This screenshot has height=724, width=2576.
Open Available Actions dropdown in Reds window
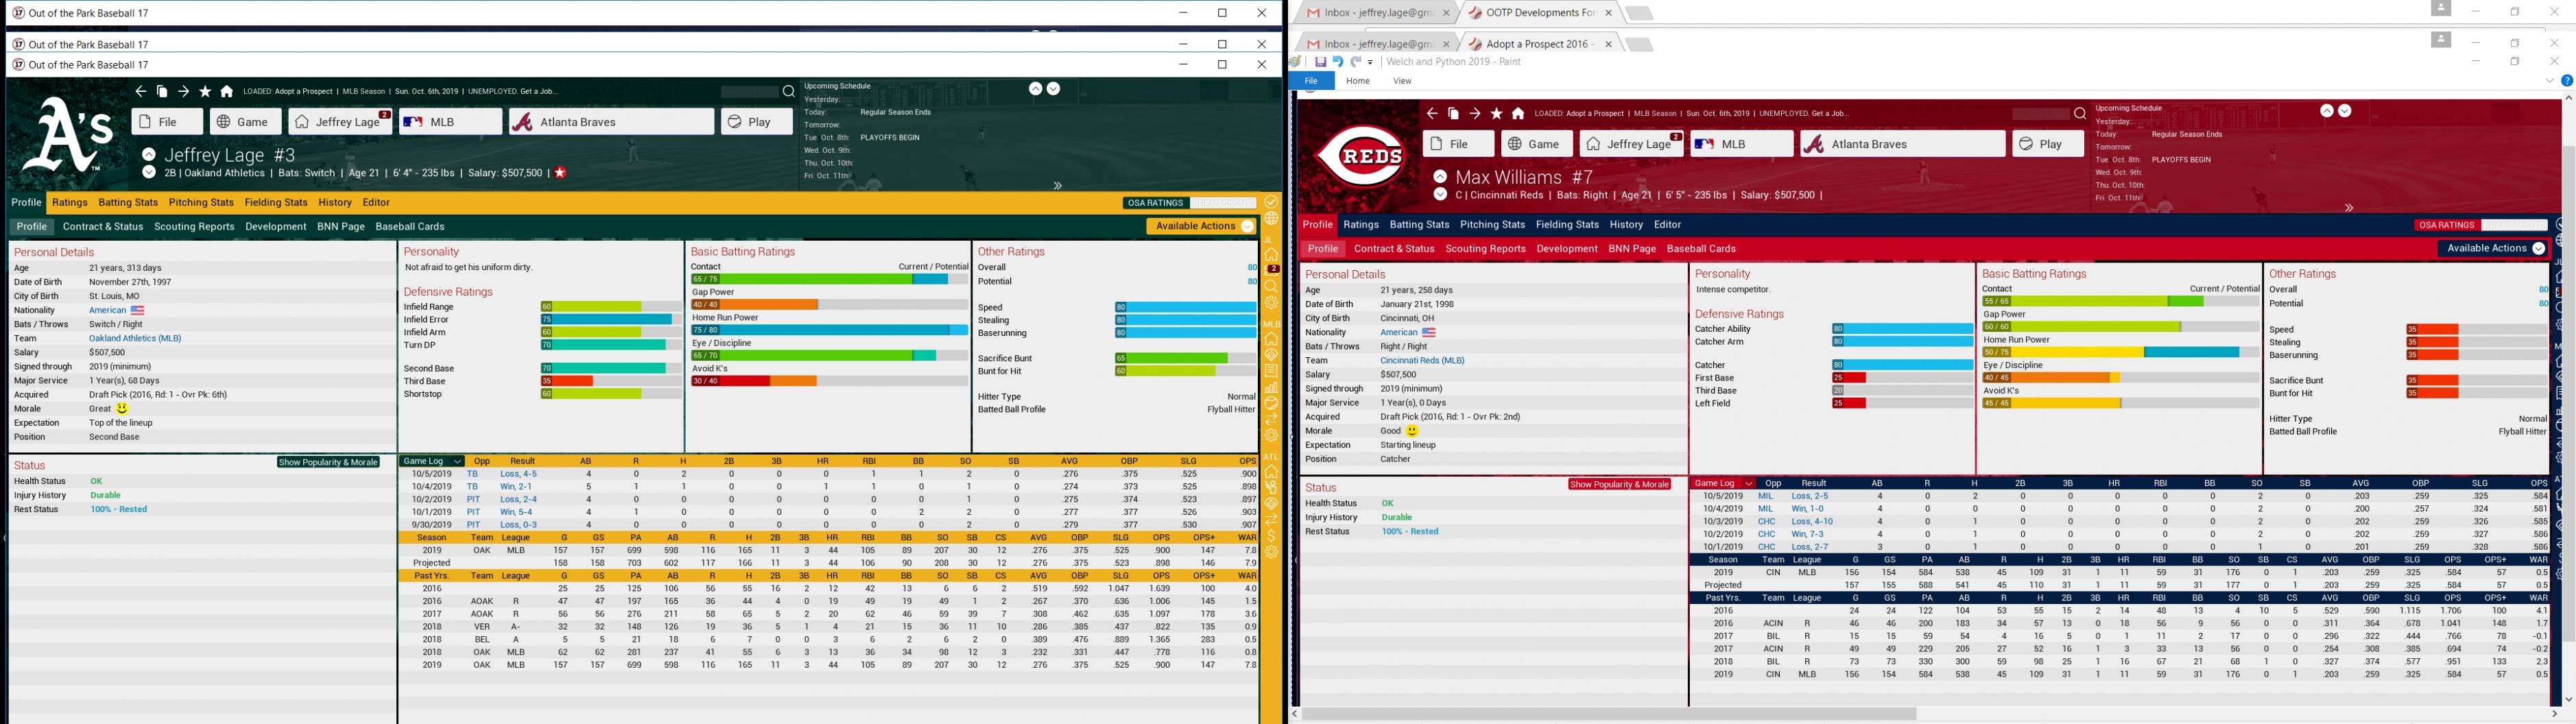click(x=2493, y=249)
